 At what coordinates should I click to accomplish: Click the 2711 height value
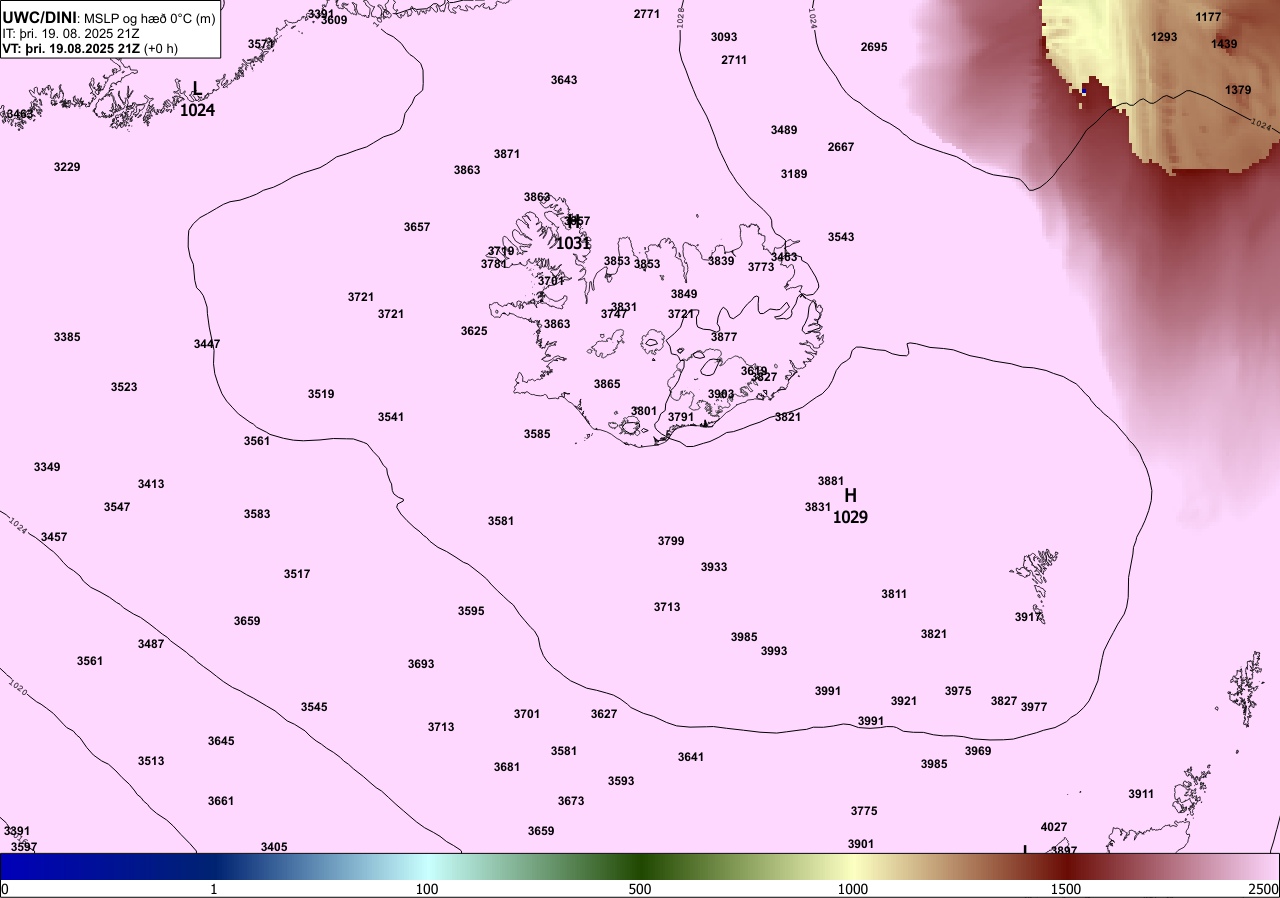[734, 60]
